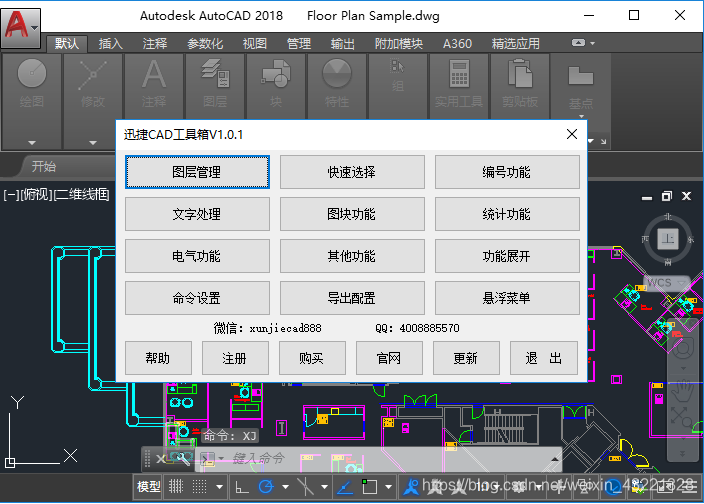
Task: Select the Pan hand tool in navigation bar
Action: coord(683,390)
